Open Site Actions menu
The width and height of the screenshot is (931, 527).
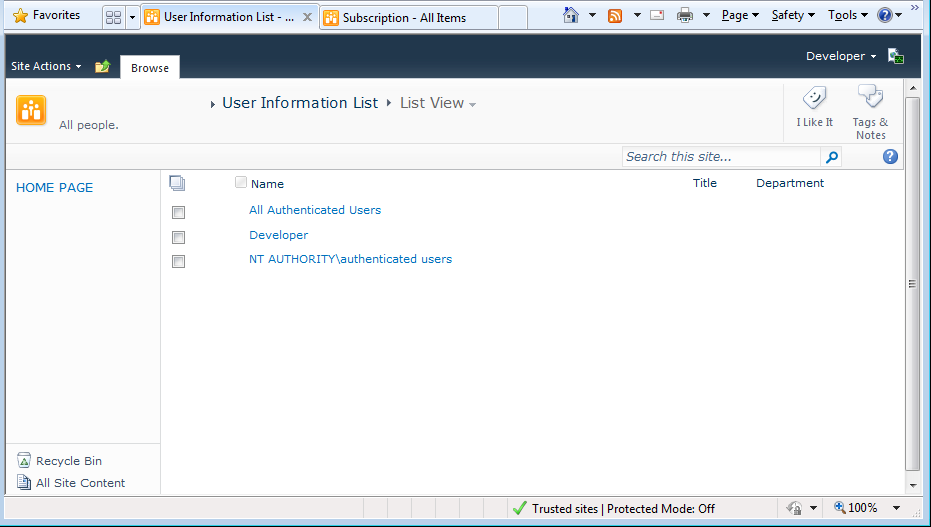46,66
